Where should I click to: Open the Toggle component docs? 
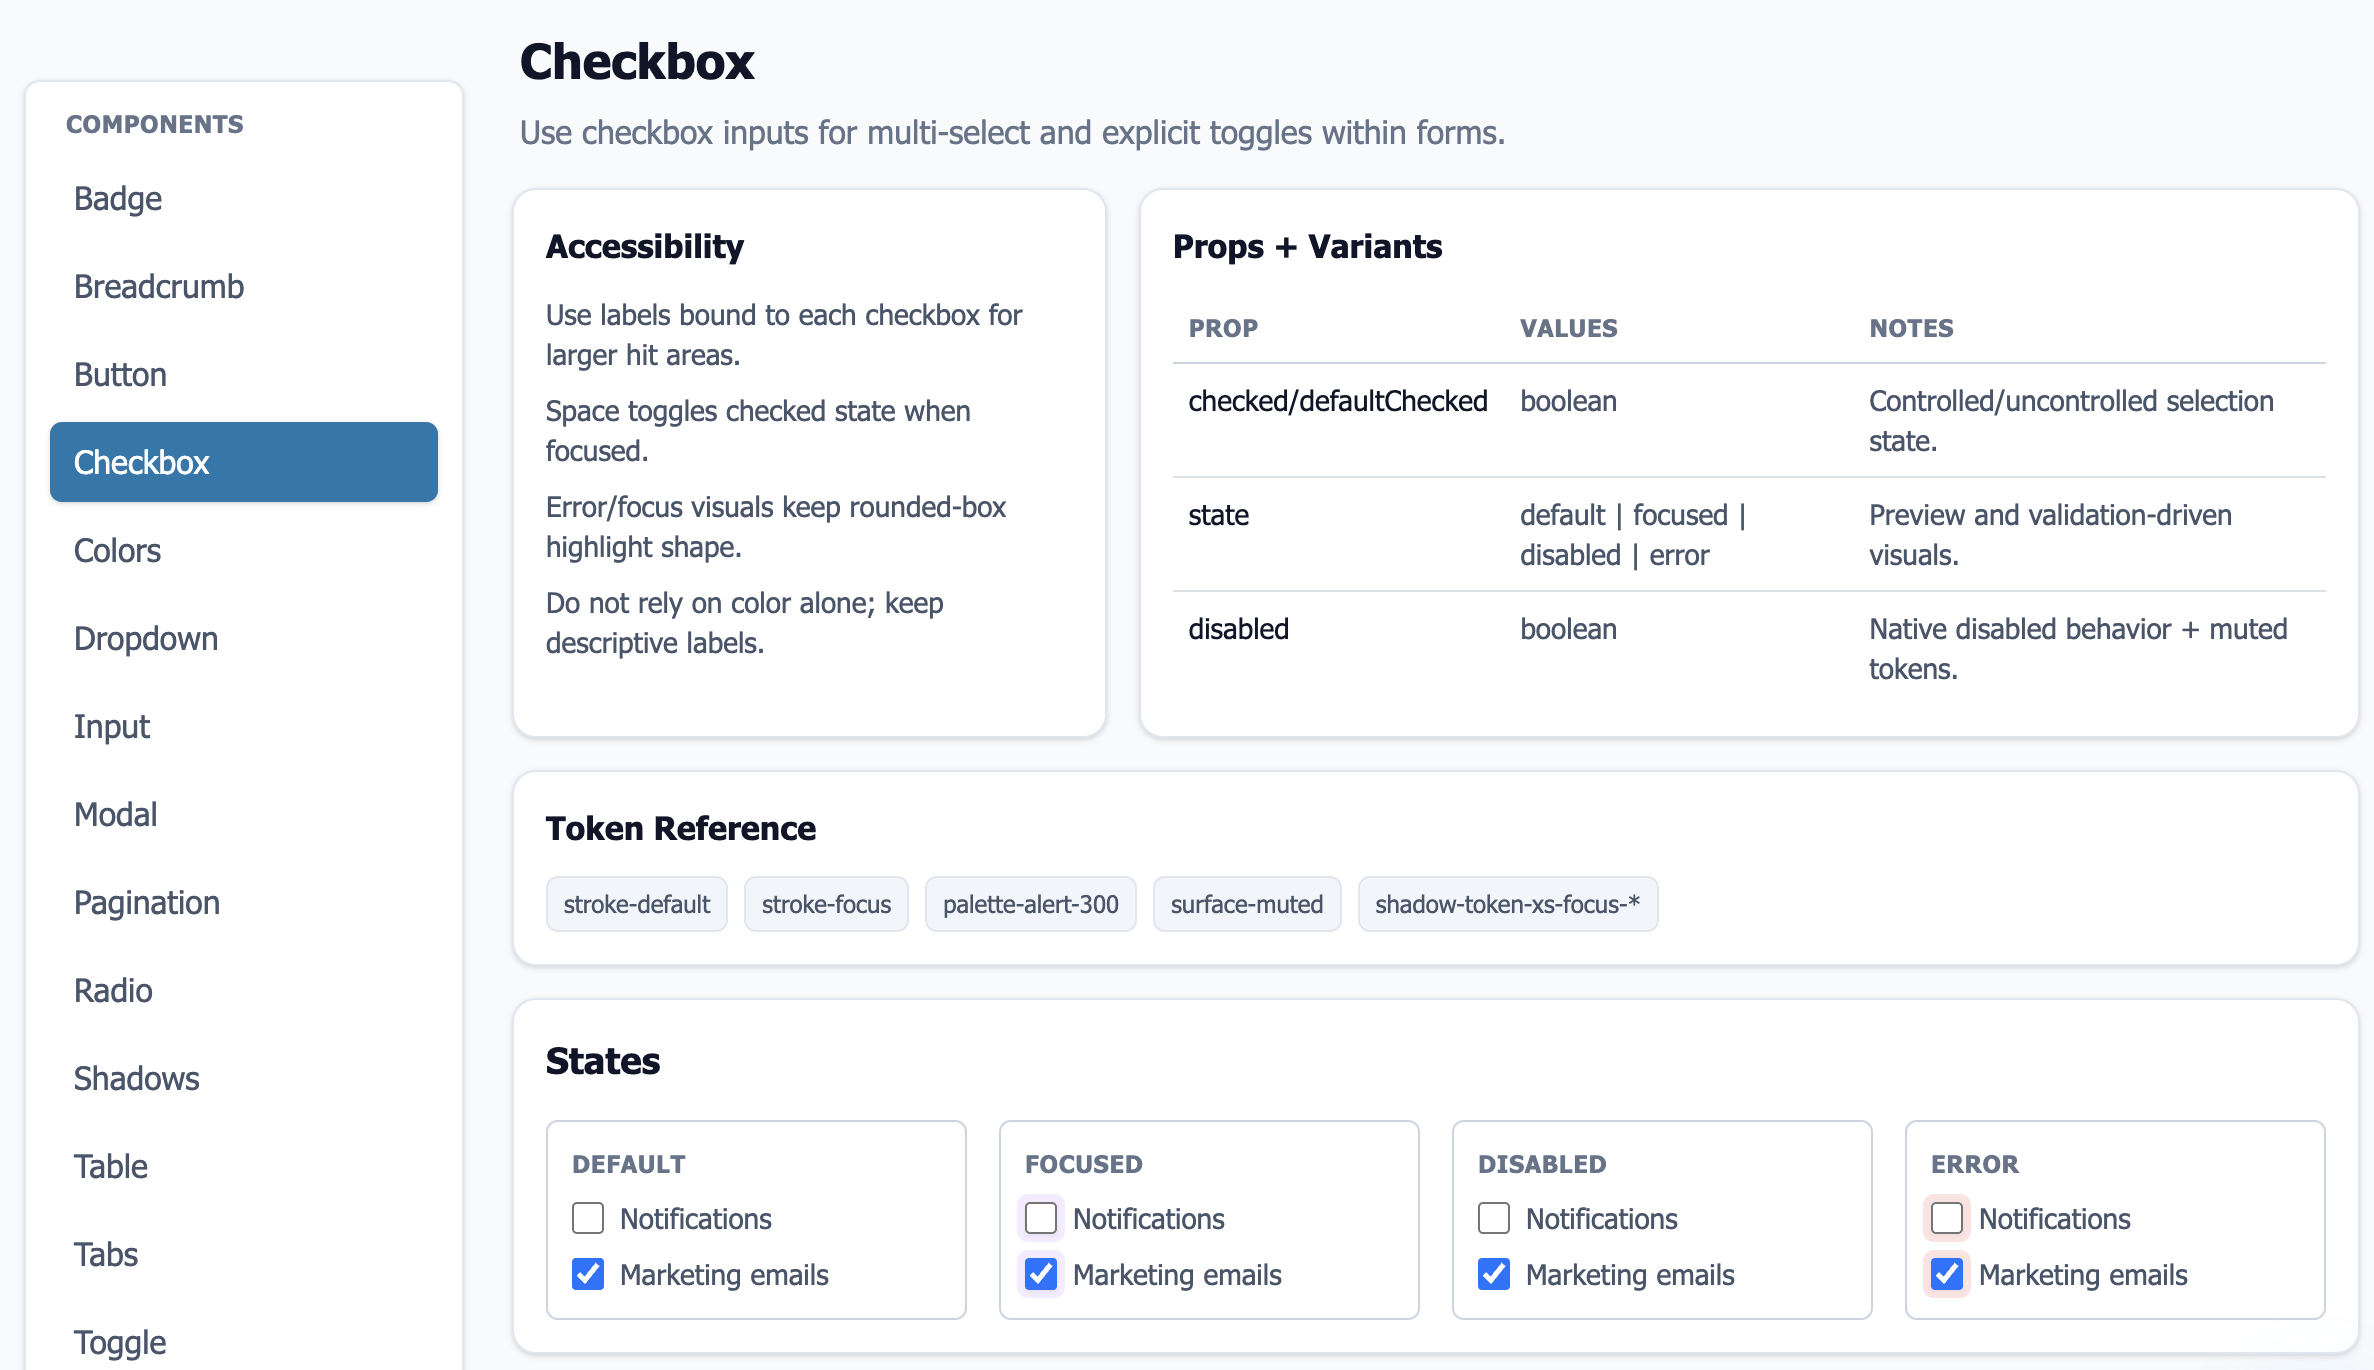pyautogui.click(x=119, y=1342)
